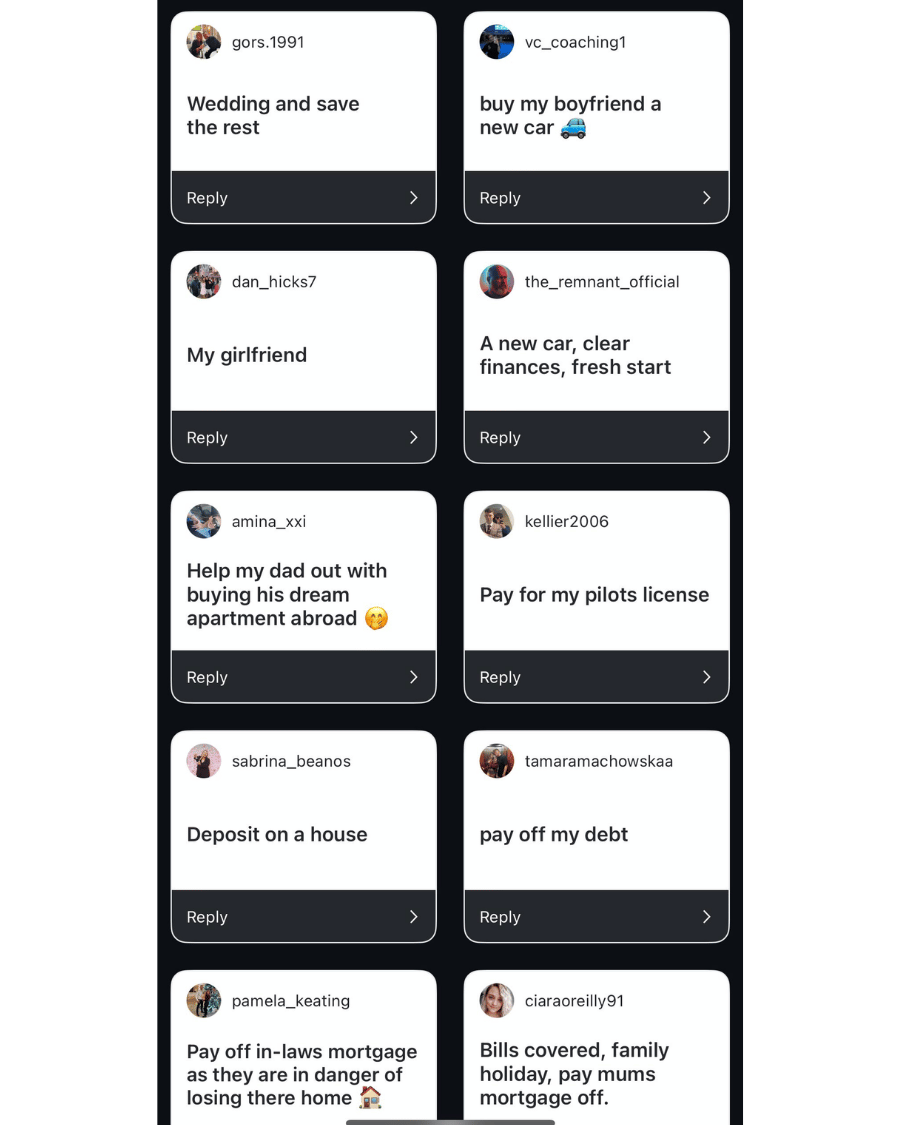This screenshot has width=900, height=1125.
Task: Tap the home indicator bar
Action: [x=450, y=1121]
